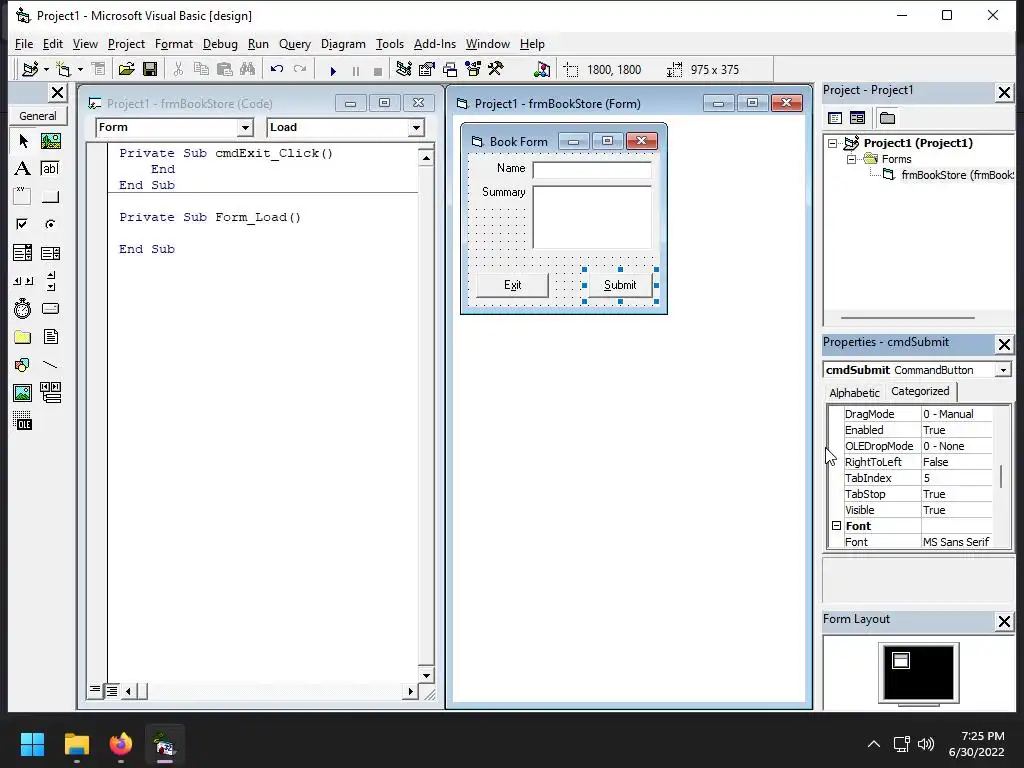Select the Pointer tool in the toolbox
Image resolution: width=1024 pixels, height=768 pixels.
coord(22,140)
